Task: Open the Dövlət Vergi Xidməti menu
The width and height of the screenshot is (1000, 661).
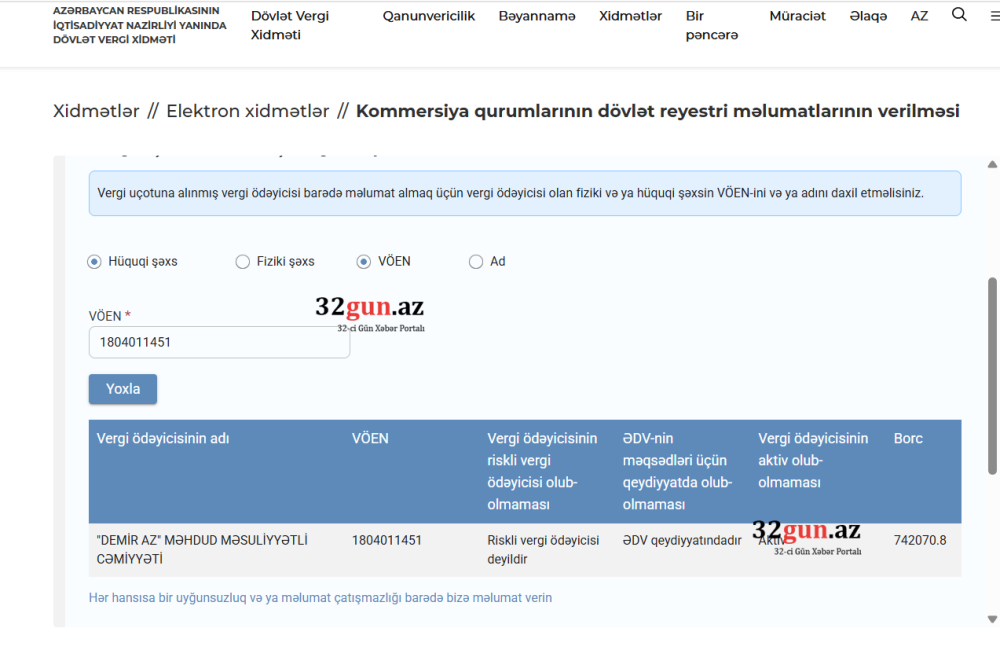Action: coord(290,25)
